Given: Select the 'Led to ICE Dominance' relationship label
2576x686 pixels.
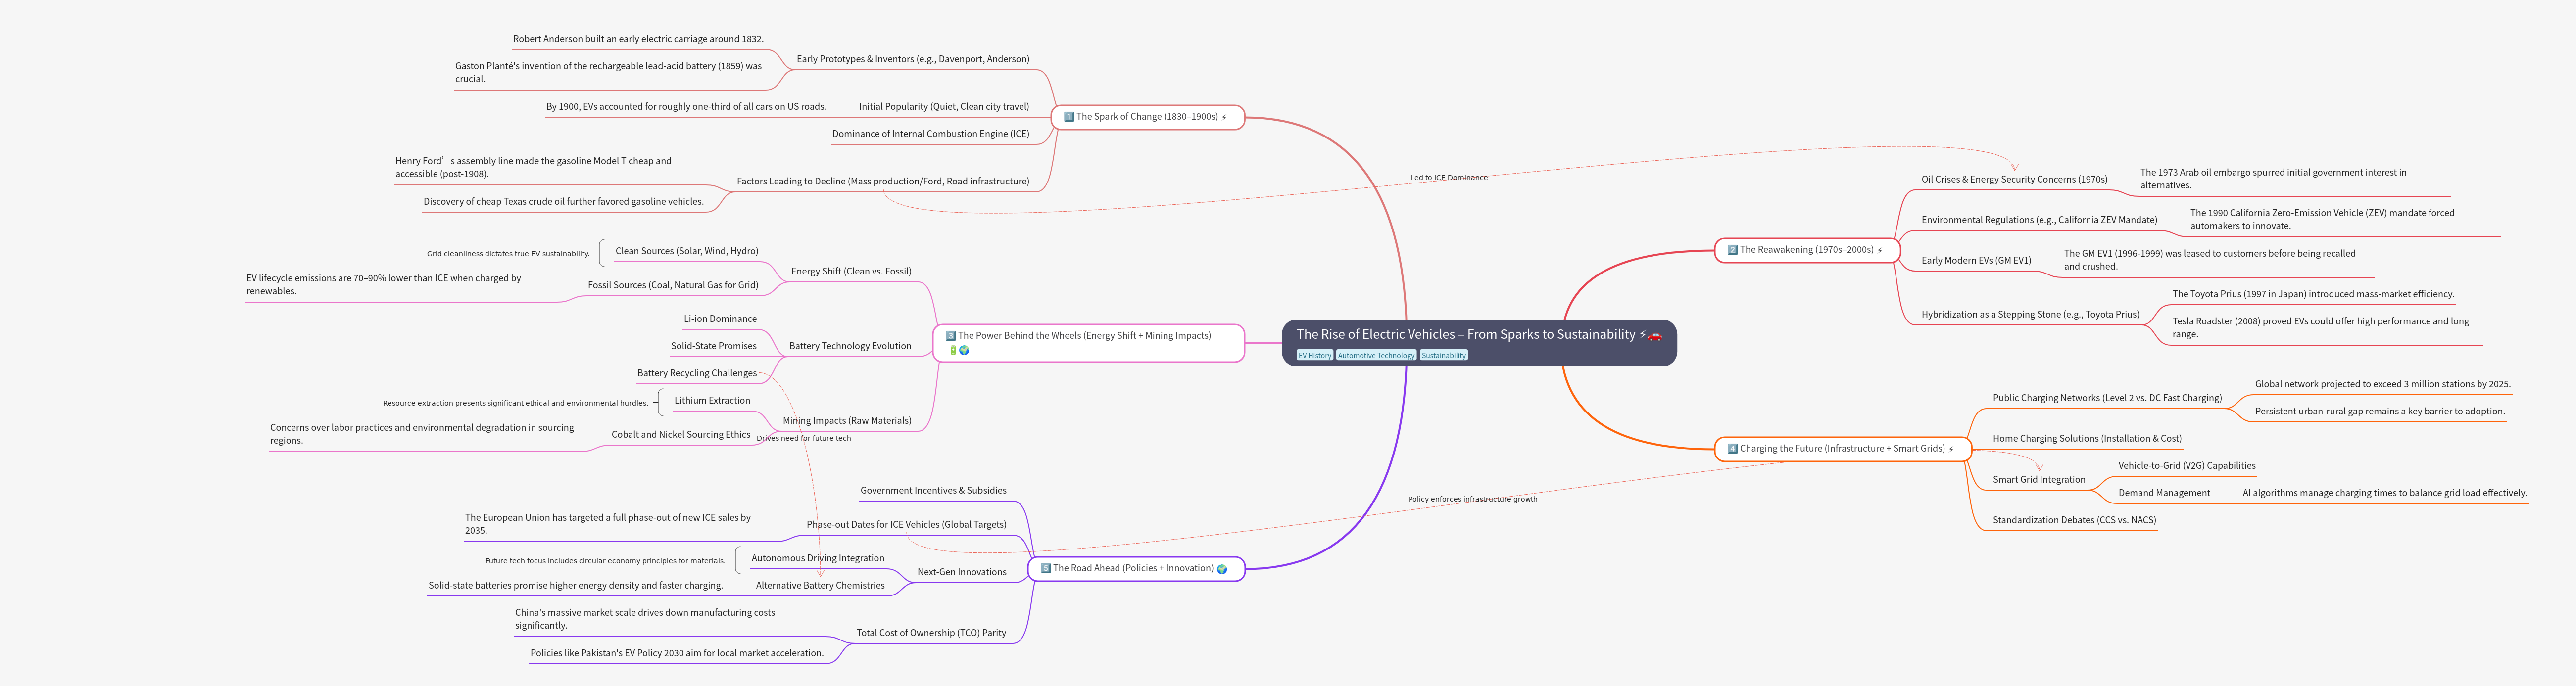Looking at the screenshot, I should (1448, 178).
